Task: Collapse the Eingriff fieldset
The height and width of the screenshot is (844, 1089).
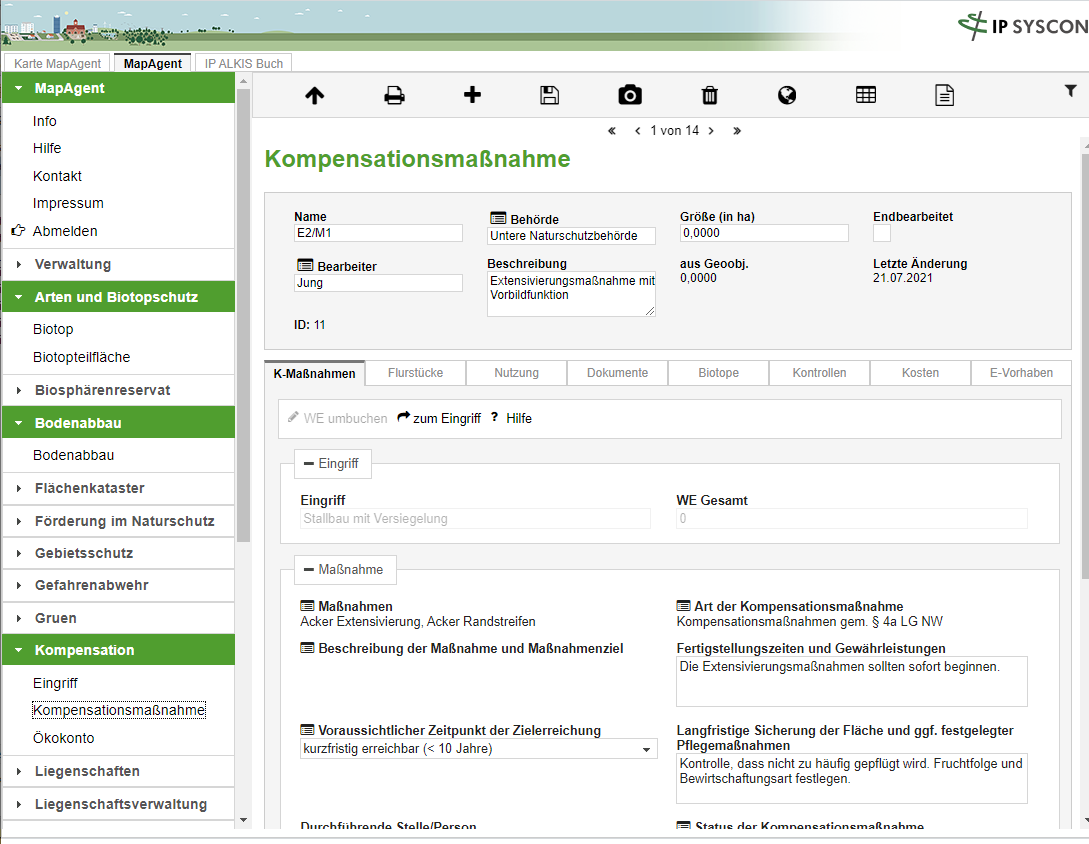Action: click(x=332, y=464)
